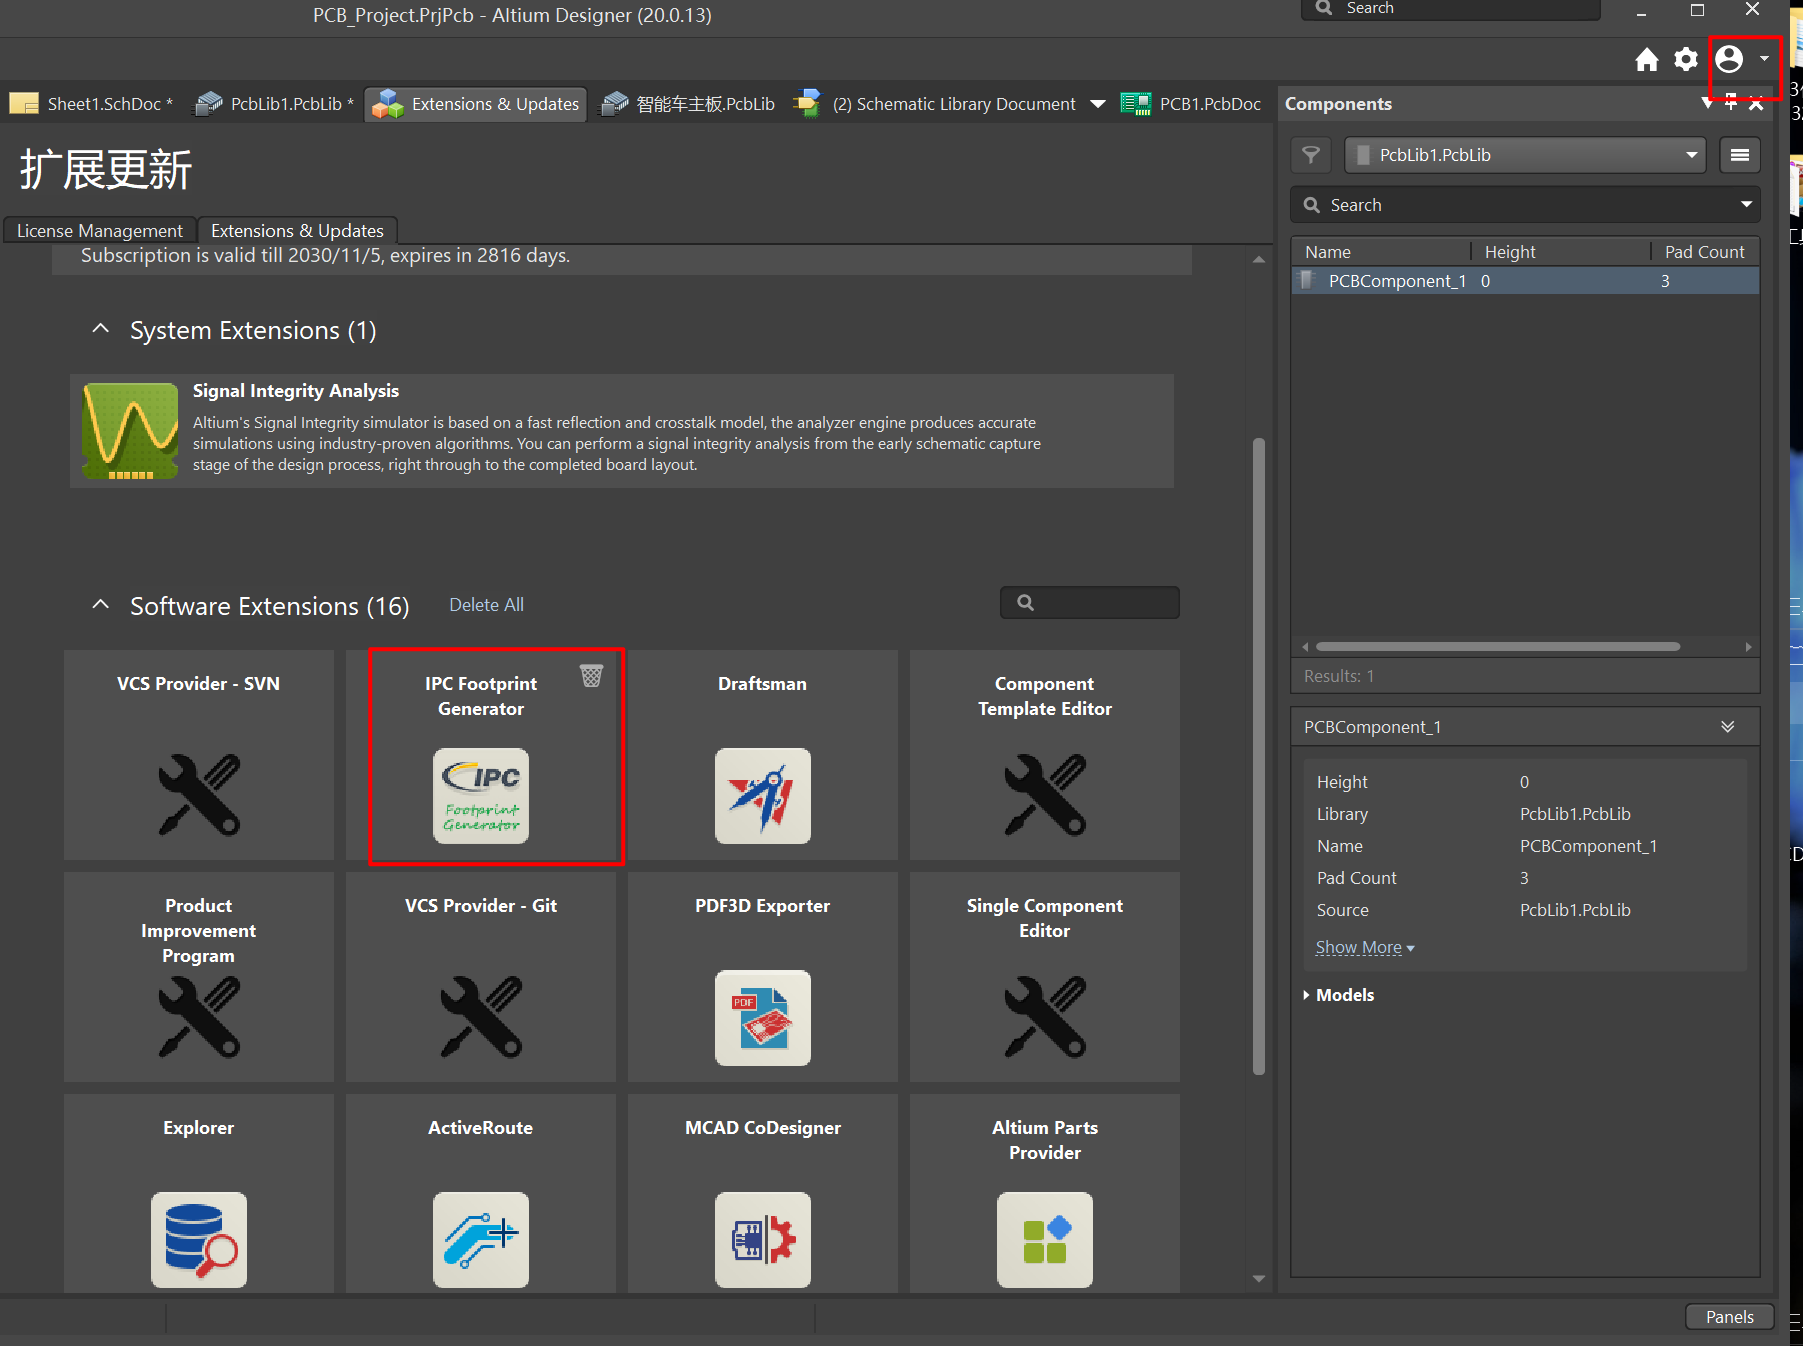Collapse the System Extensions section
Screen dimensions: 1803x1346
pyautogui.click(x=100, y=329)
